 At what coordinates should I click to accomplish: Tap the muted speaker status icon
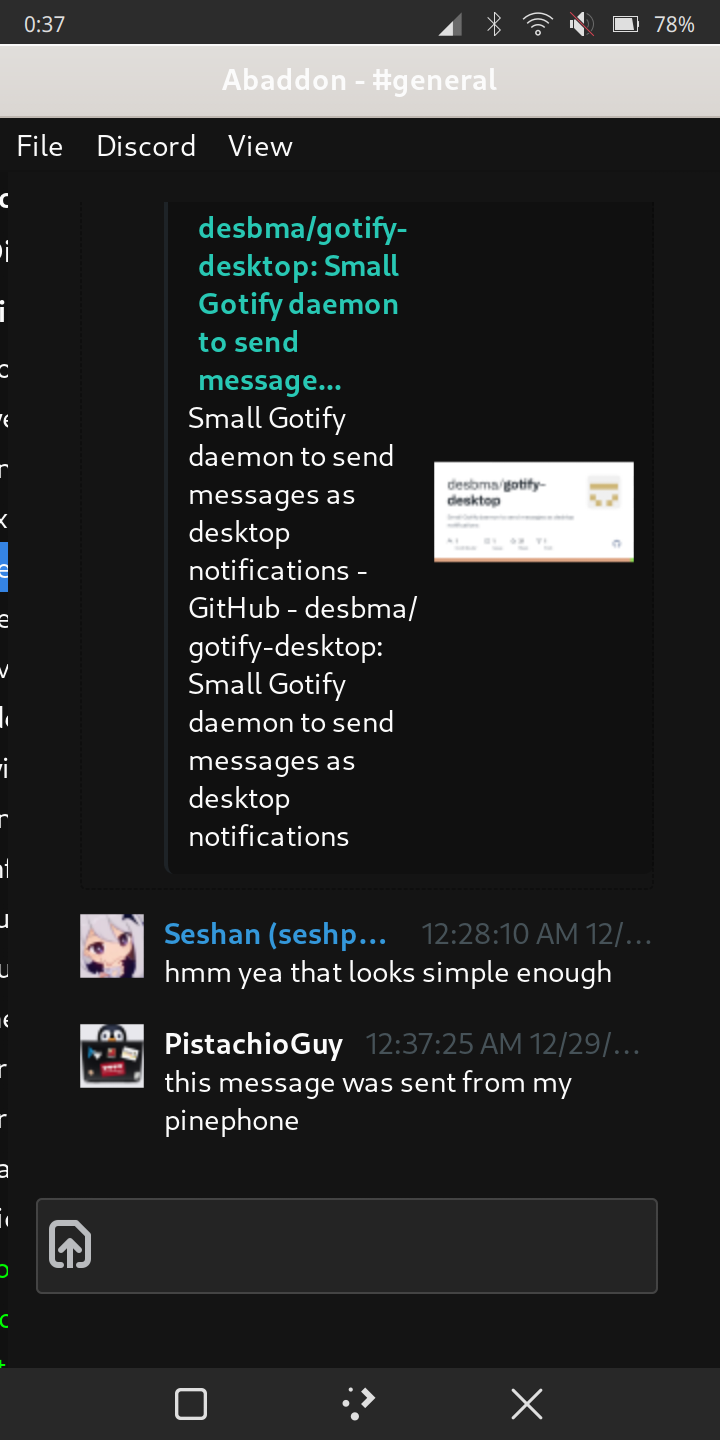point(581,24)
